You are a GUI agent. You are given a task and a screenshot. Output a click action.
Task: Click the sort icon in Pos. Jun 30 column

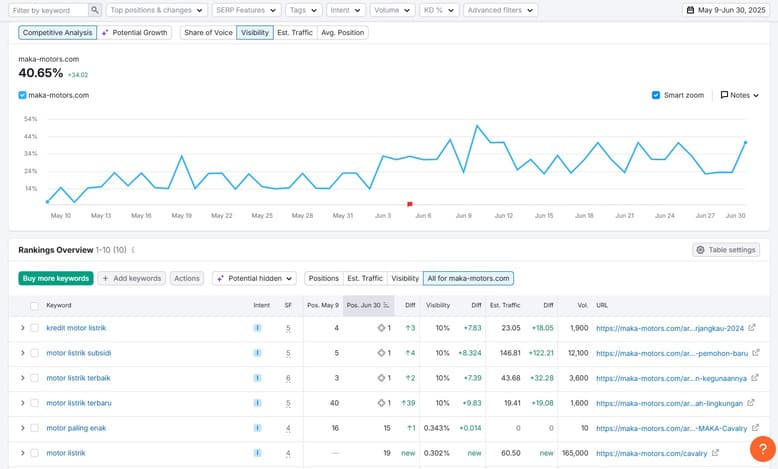[387, 305]
